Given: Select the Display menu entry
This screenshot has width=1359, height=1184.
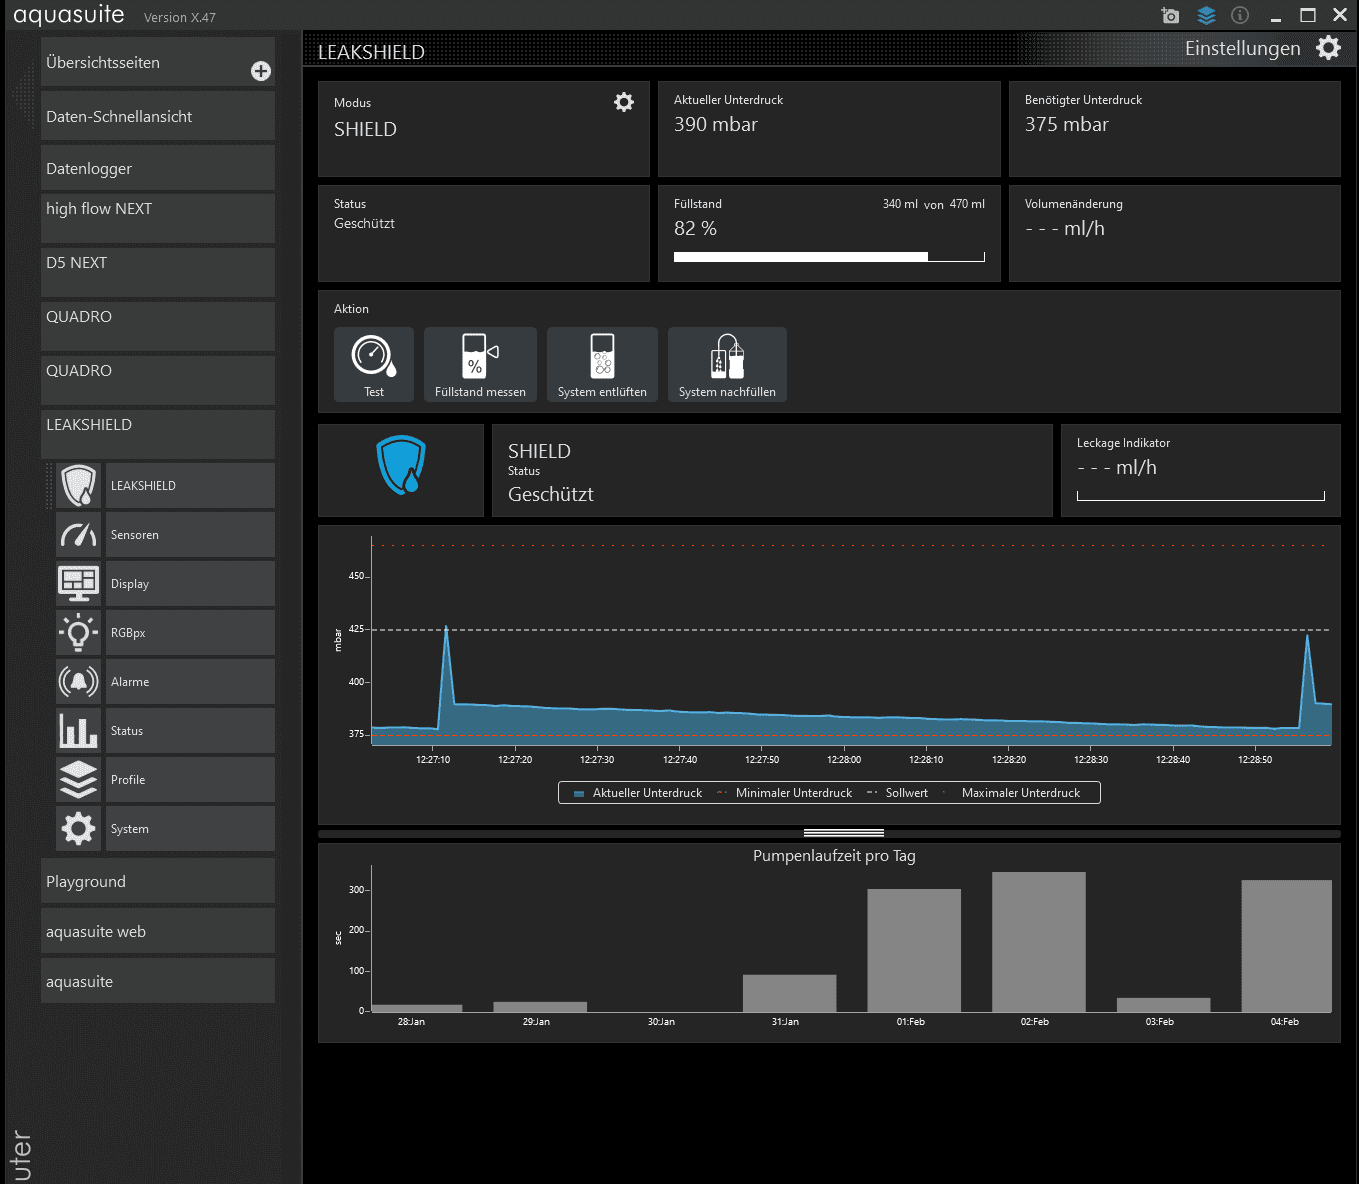Looking at the screenshot, I should click(x=190, y=583).
